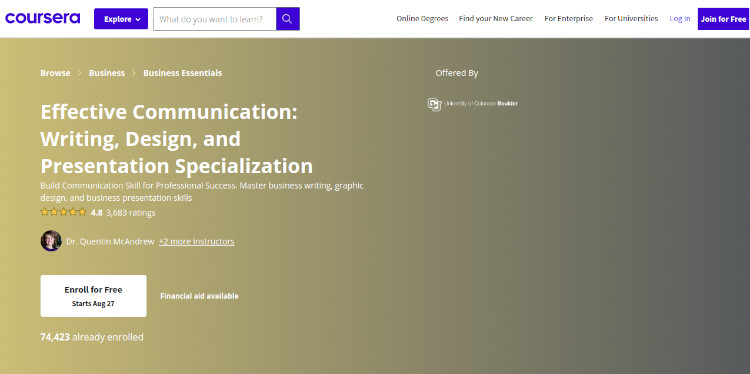The image size is (750, 374).
Task: Open Online Degrees in top navigation
Action: [x=422, y=19]
